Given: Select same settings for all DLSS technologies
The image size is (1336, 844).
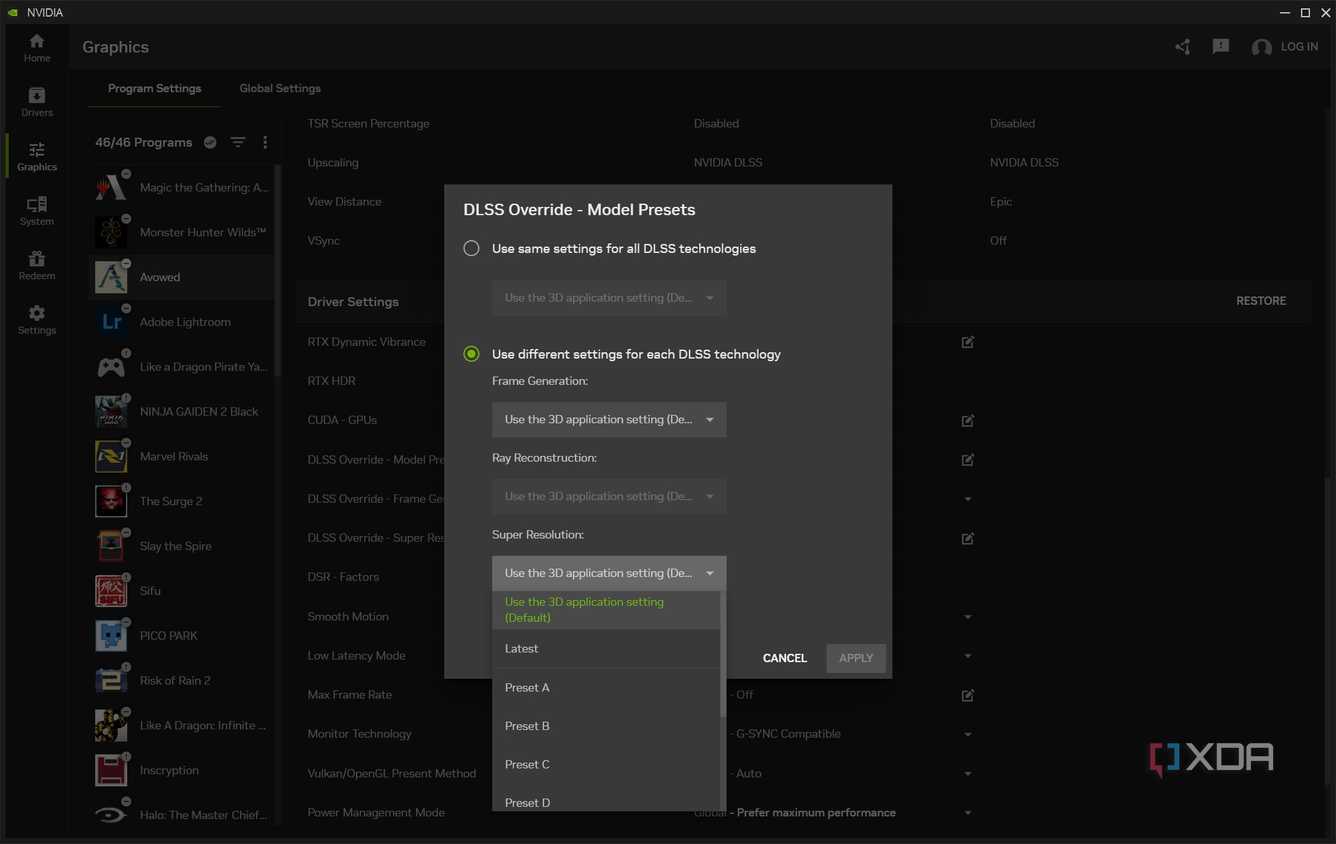Looking at the screenshot, I should tap(471, 248).
